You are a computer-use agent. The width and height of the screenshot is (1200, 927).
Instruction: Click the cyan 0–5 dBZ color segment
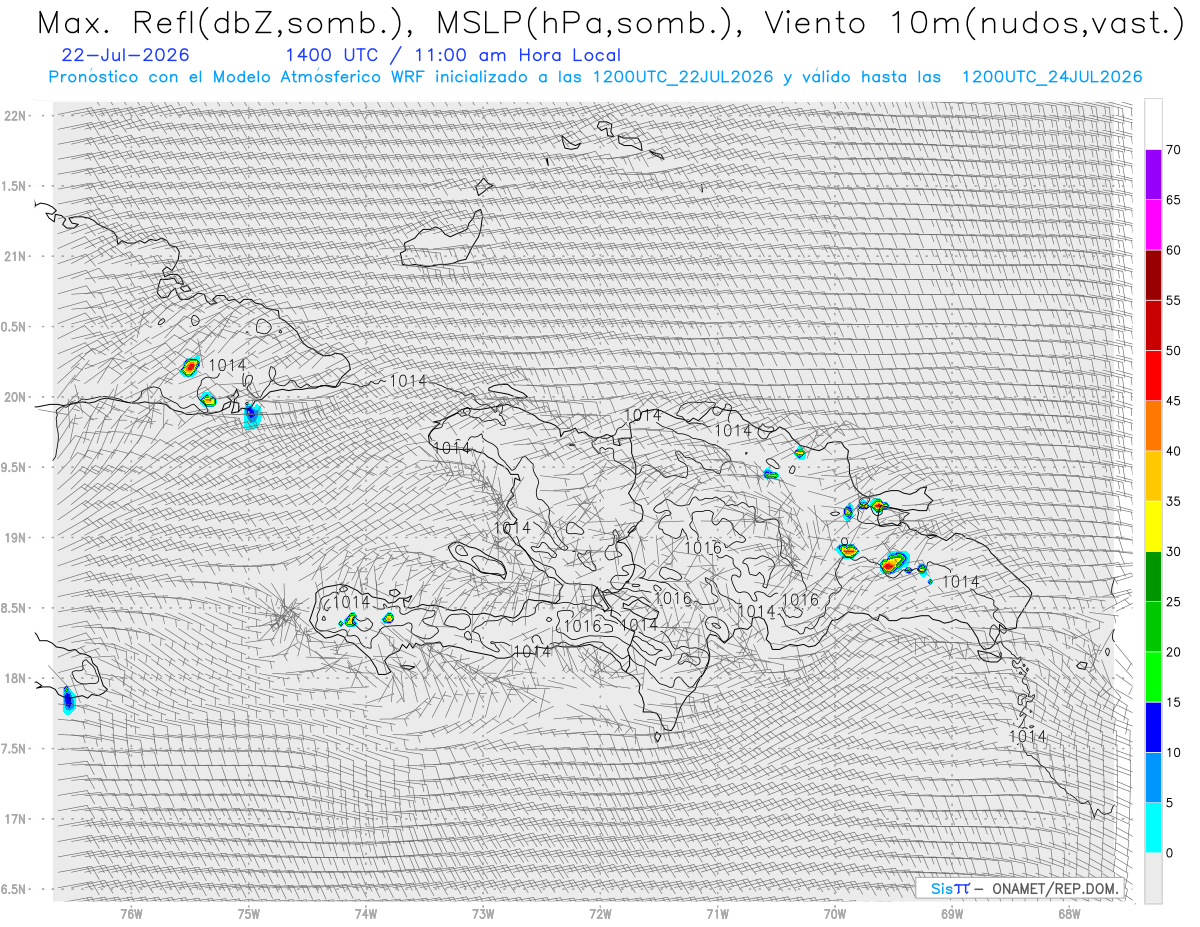tap(1153, 827)
